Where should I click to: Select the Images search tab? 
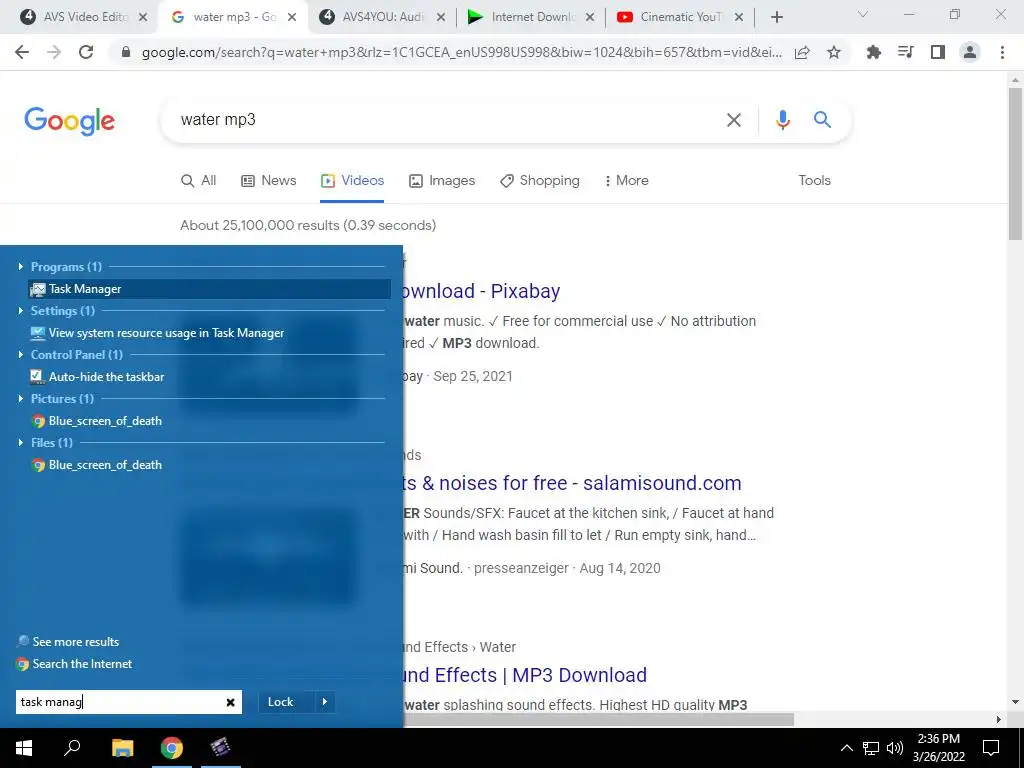[x=442, y=180]
